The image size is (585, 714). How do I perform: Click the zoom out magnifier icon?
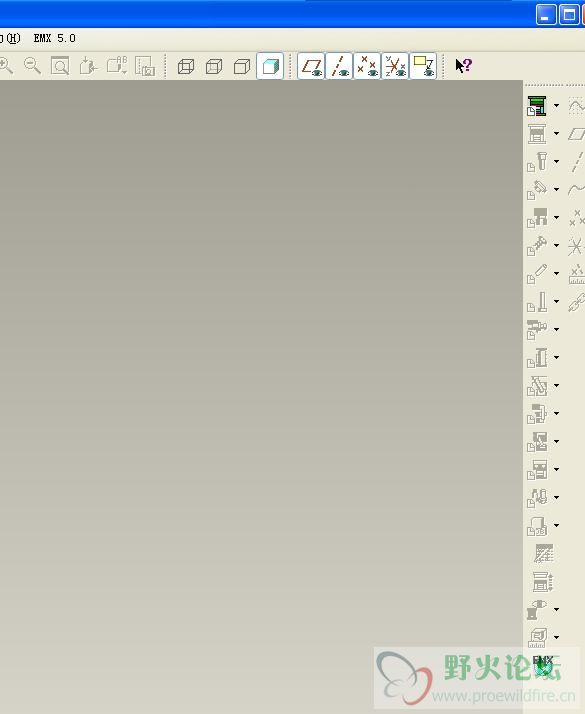click(32, 66)
